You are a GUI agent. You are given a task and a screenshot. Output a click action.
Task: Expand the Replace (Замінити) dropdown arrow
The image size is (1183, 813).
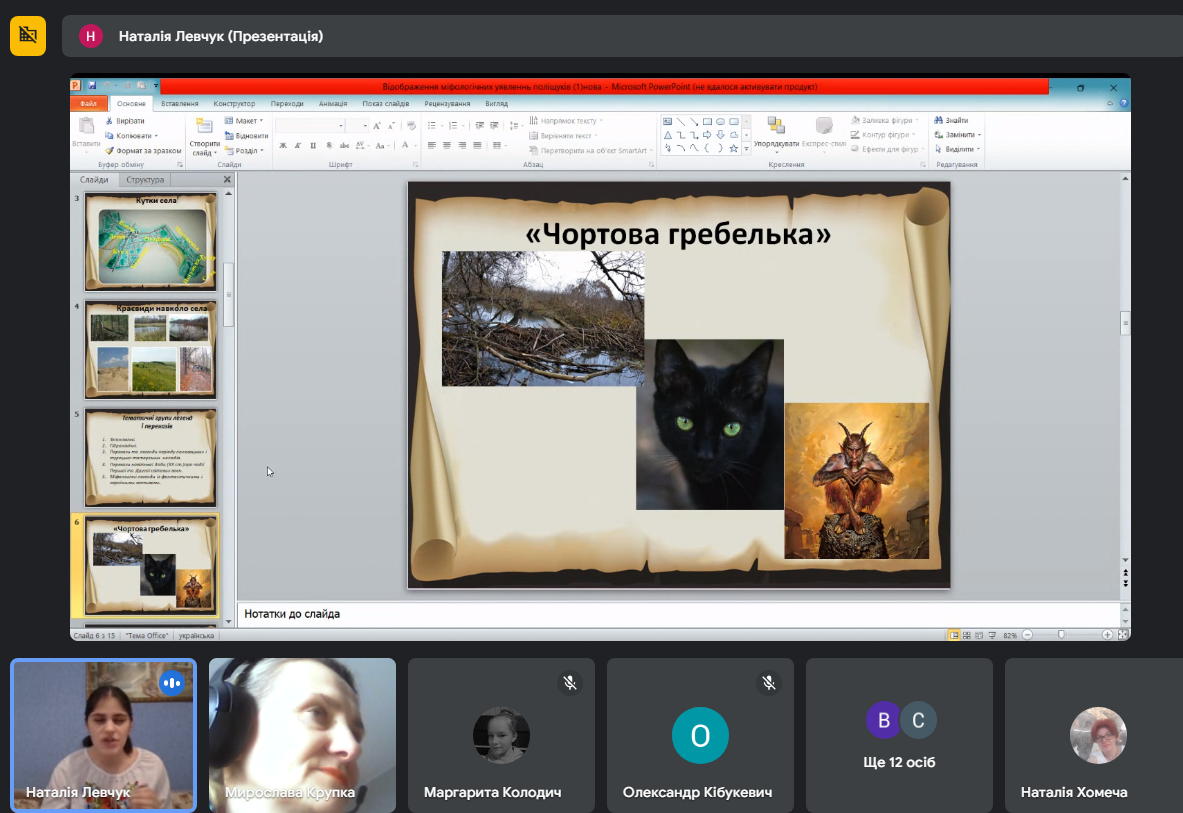pyautogui.click(x=979, y=135)
